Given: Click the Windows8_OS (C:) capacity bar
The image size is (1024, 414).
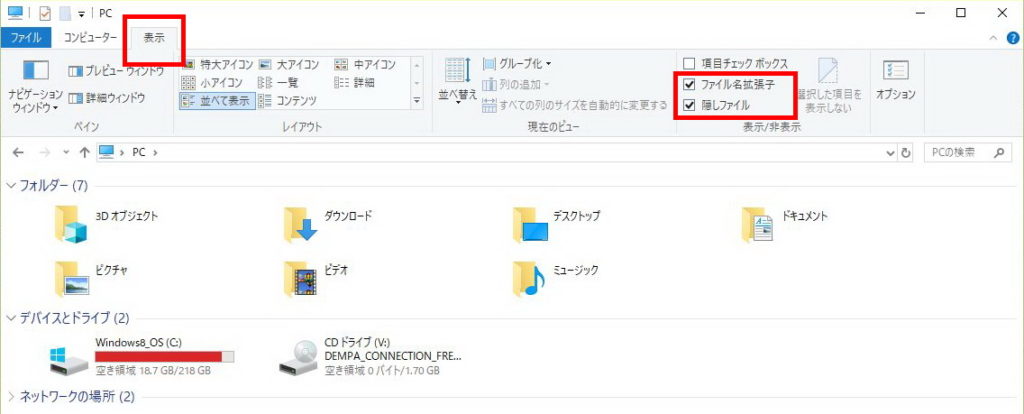Looking at the screenshot, I should point(164,356).
